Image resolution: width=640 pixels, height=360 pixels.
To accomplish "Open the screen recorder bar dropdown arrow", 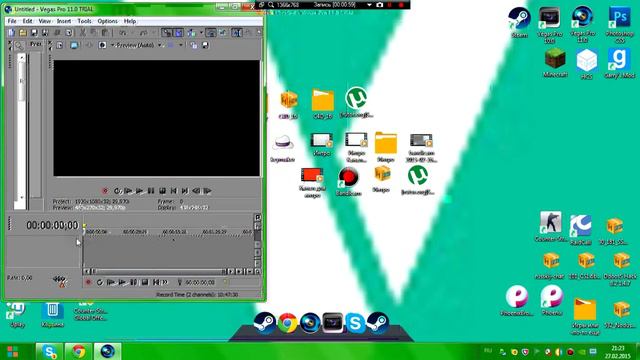I will point(369,5).
